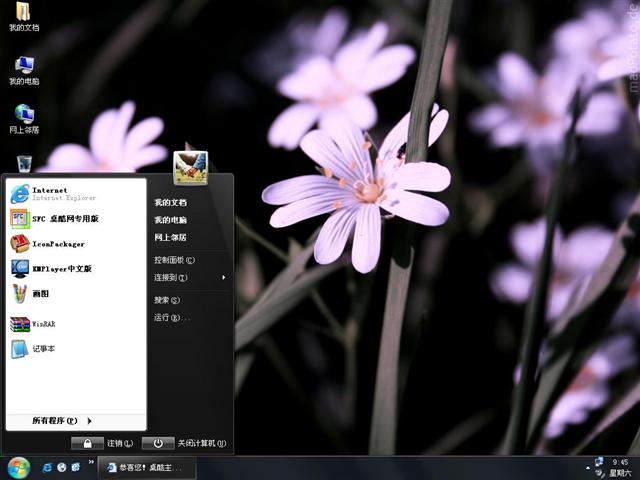This screenshot has height=480, width=640.
Task: Click the power icon shutdown button
Action: (158, 443)
